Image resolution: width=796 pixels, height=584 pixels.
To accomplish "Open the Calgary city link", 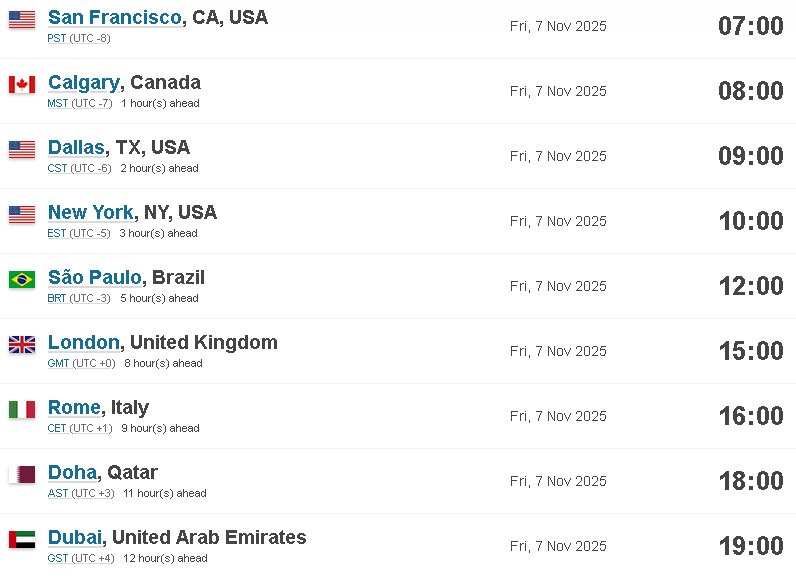I will click(x=84, y=83).
